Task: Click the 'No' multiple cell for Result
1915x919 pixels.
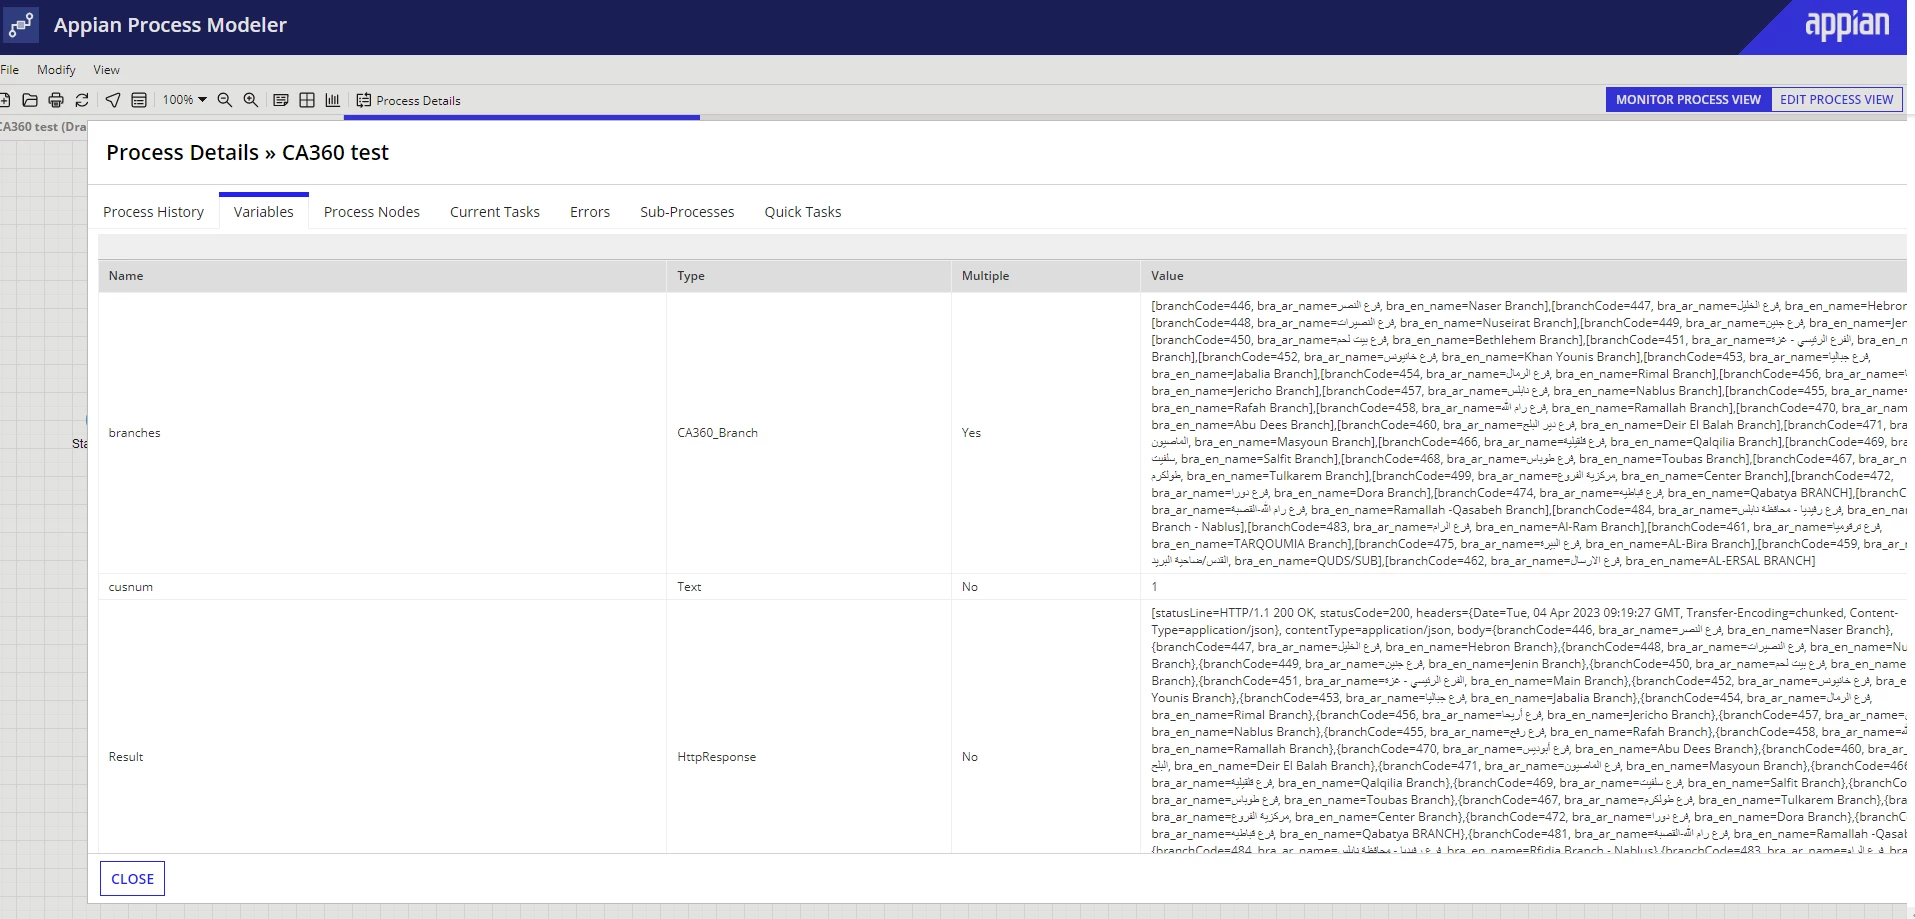Action: (1045, 757)
